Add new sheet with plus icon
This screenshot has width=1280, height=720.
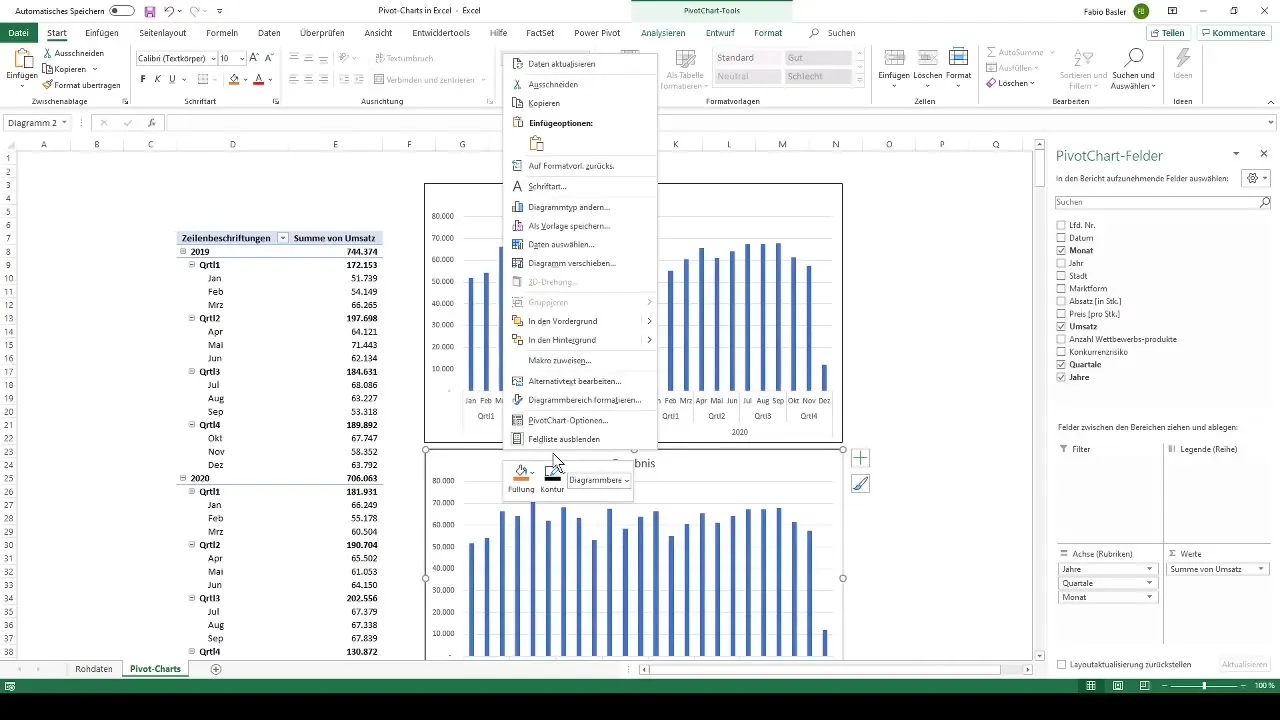(215, 669)
